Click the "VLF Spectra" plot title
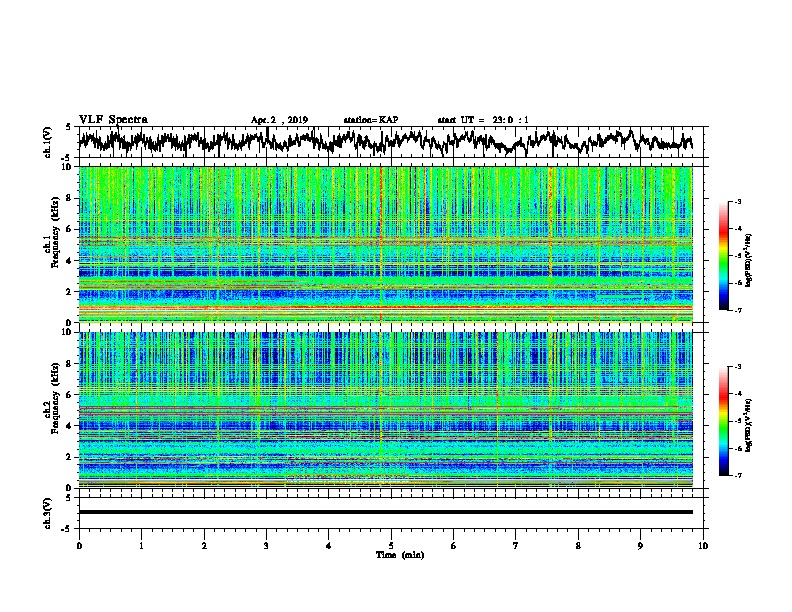The image size is (792, 612). click(x=113, y=120)
